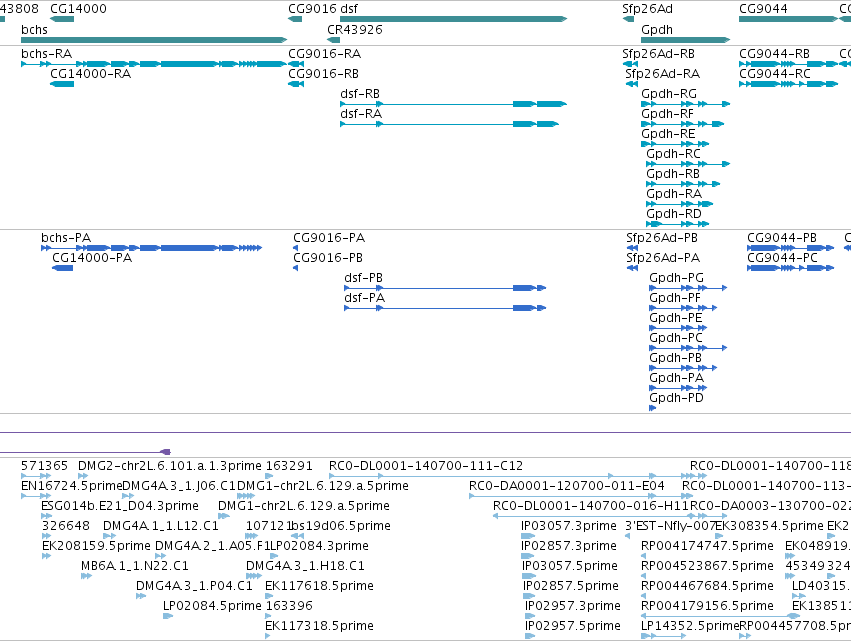Select transcript Gpdh-RA
851x641 pixels.
tap(679, 204)
